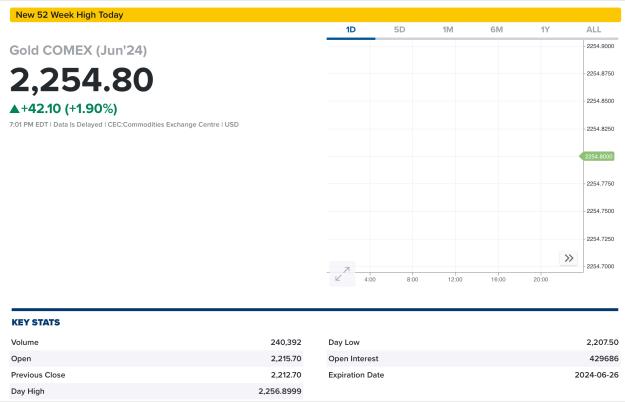625x402 pixels.
Task: Switch chart to 1M range
Action: pyautogui.click(x=448, y=29)
